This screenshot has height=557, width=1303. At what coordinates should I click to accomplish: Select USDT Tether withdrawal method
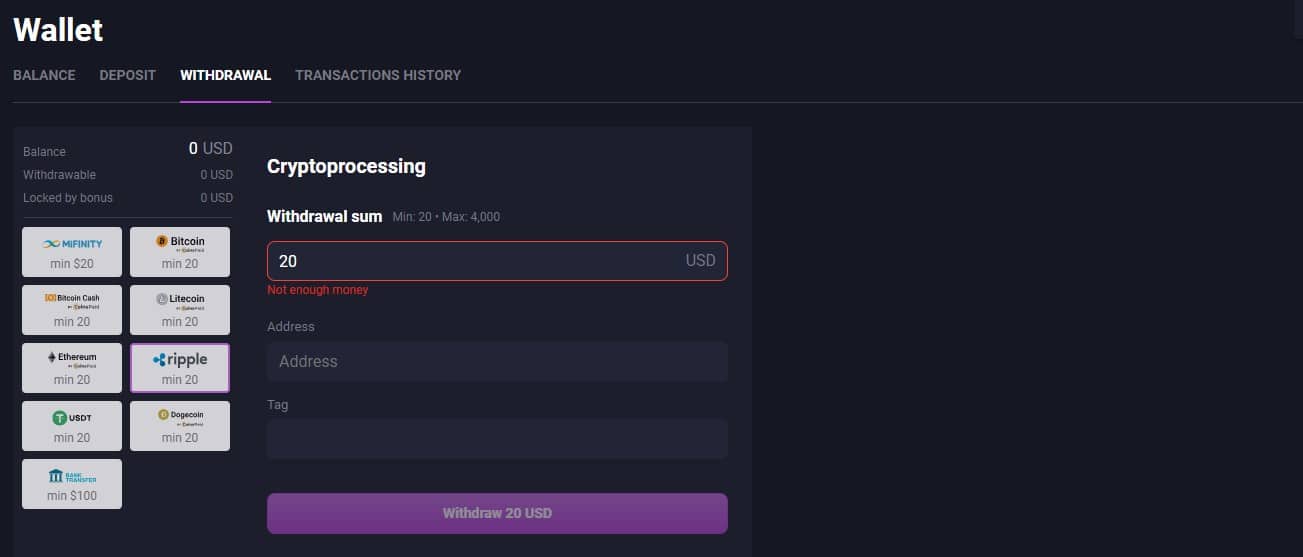pos(72,426)
